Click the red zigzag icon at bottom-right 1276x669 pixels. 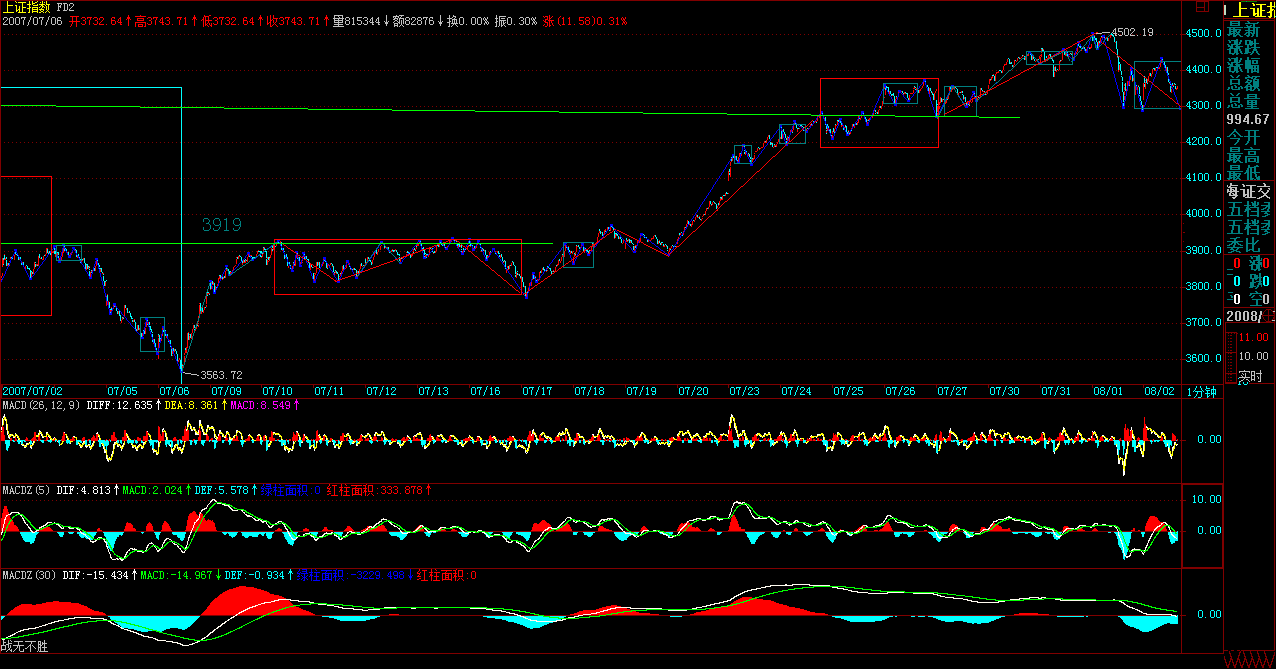(x=1250, y=660)
